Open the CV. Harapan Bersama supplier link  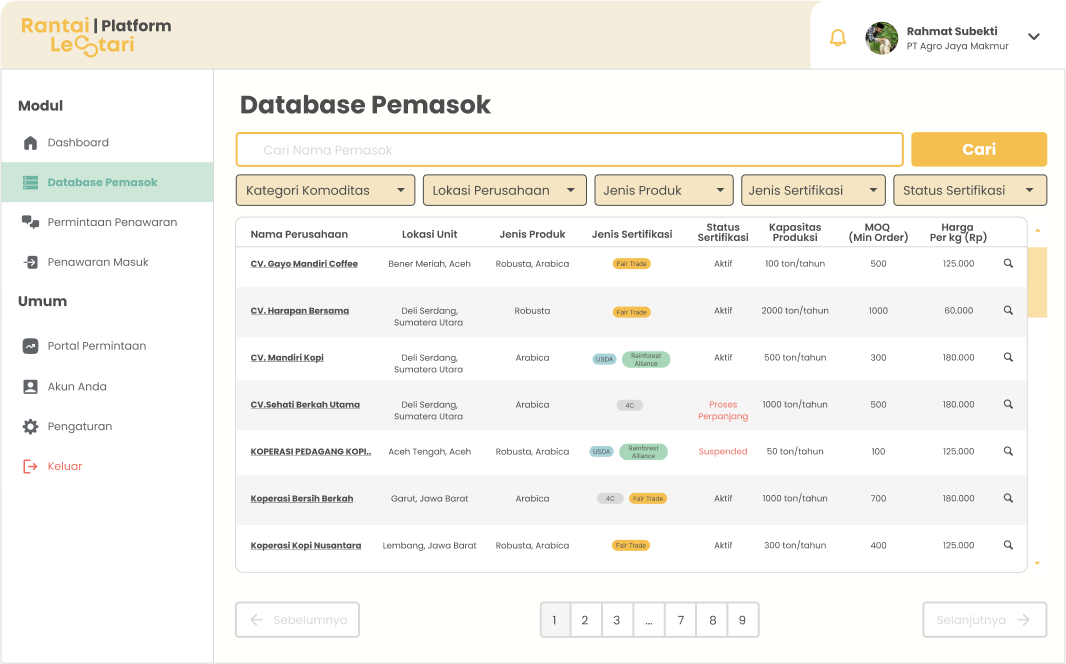click(300, 310)
